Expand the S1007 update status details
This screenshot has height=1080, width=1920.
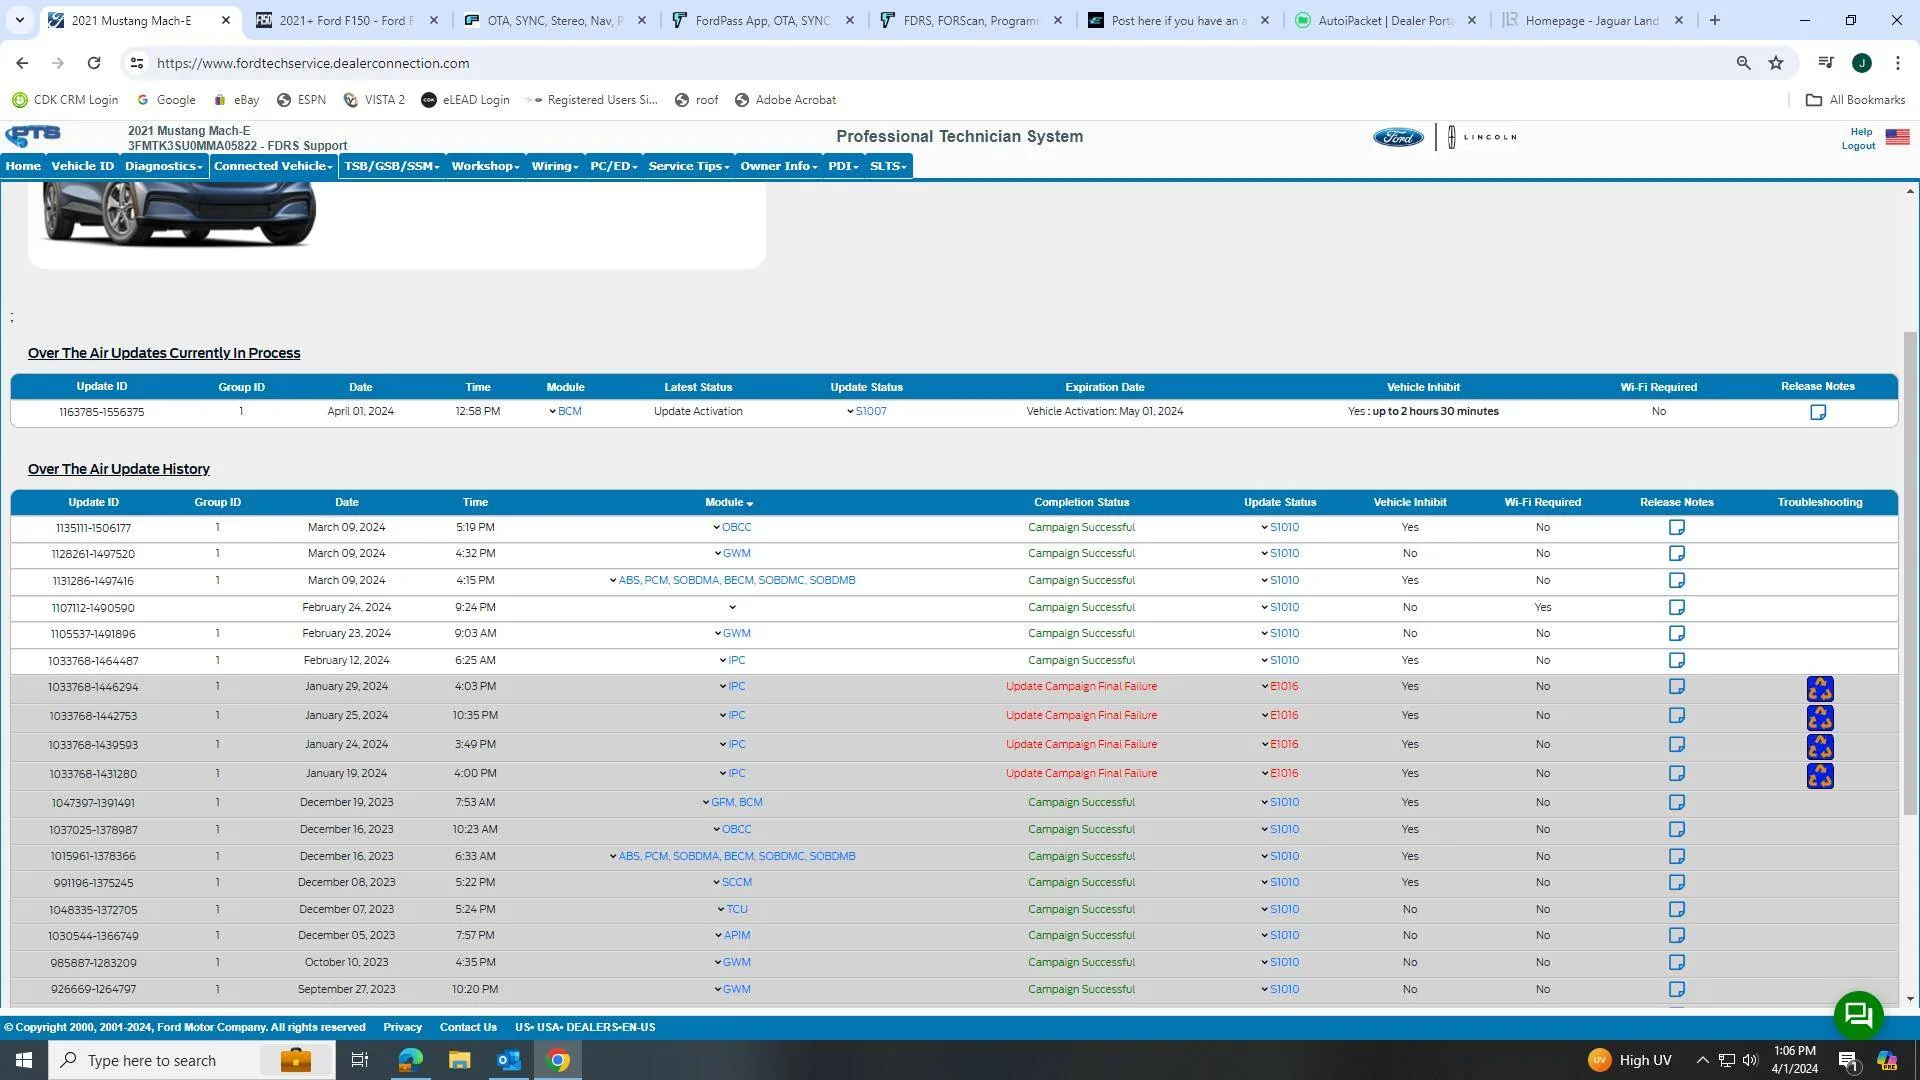click(x=866, y=412)
